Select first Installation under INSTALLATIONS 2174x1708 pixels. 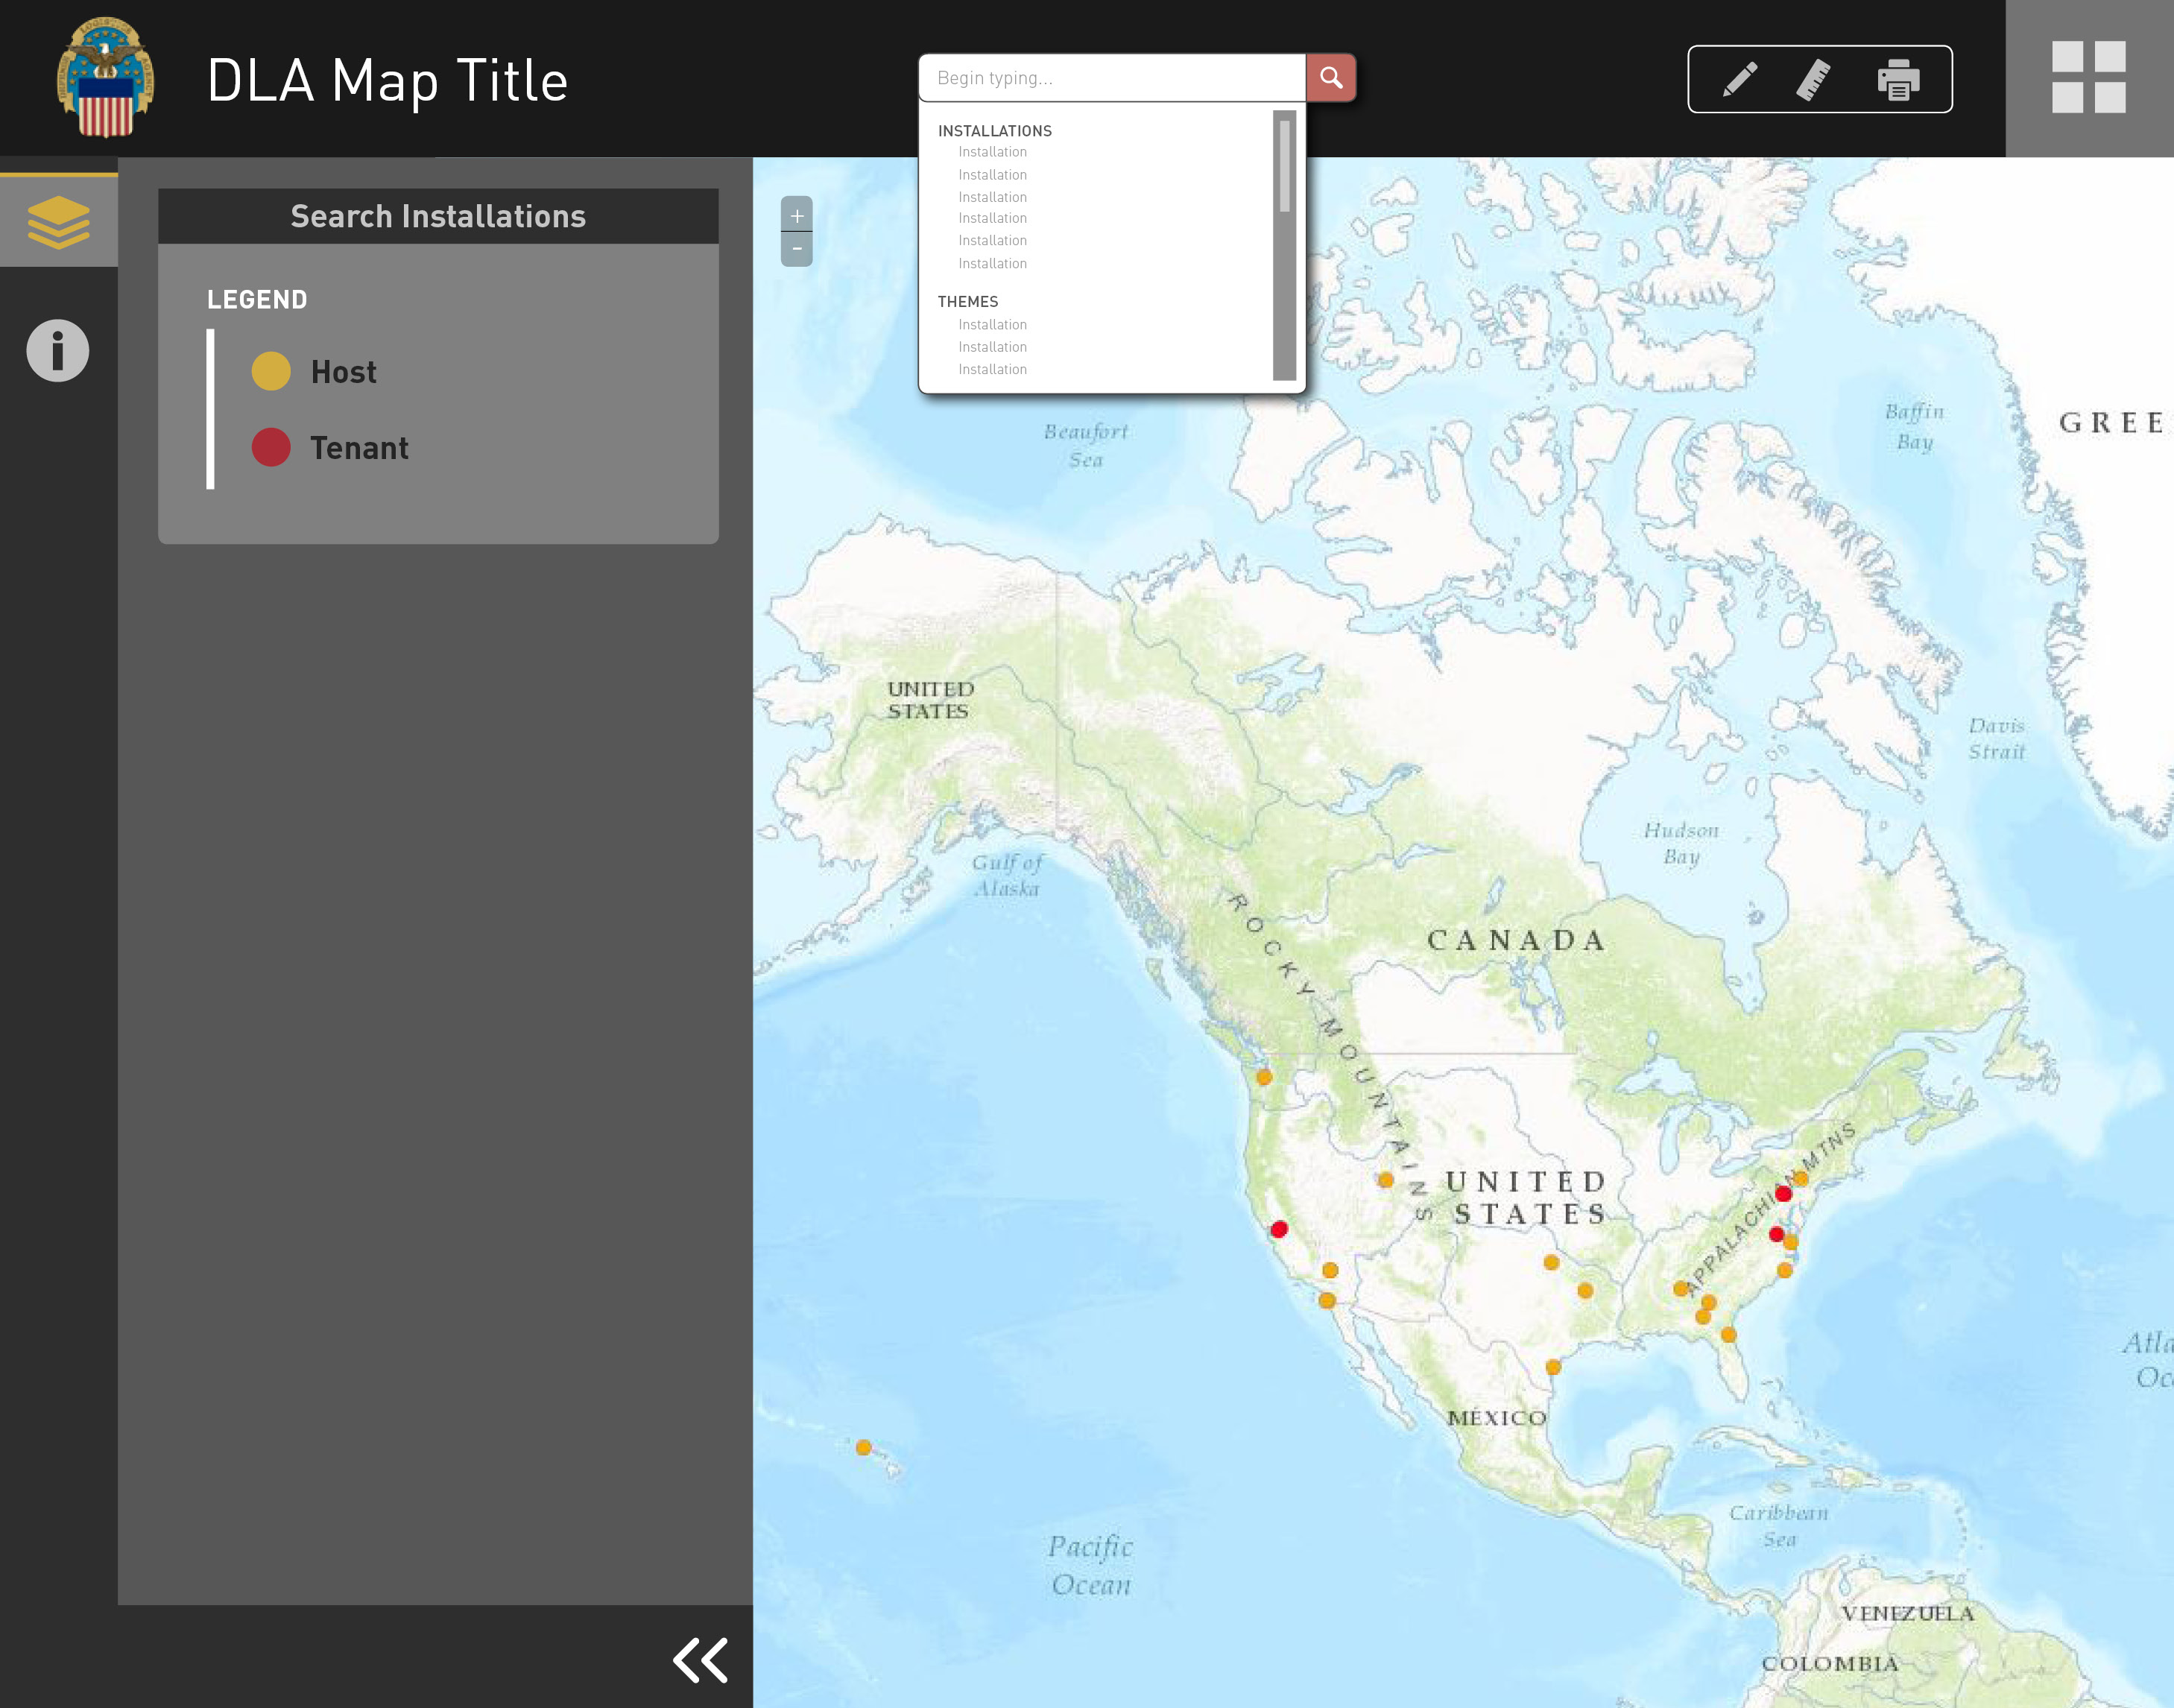point(992,152)
